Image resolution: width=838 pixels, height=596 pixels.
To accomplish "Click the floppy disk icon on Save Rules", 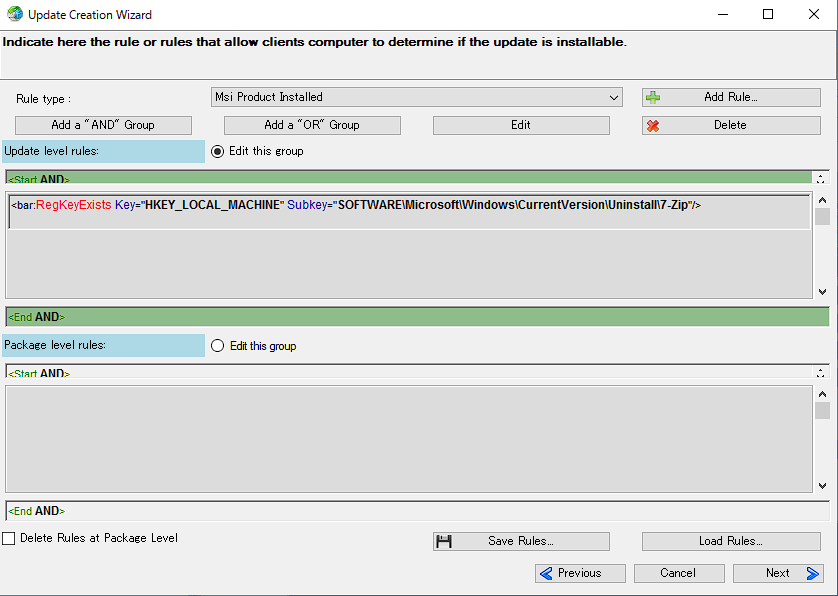I will coord(444,541).
